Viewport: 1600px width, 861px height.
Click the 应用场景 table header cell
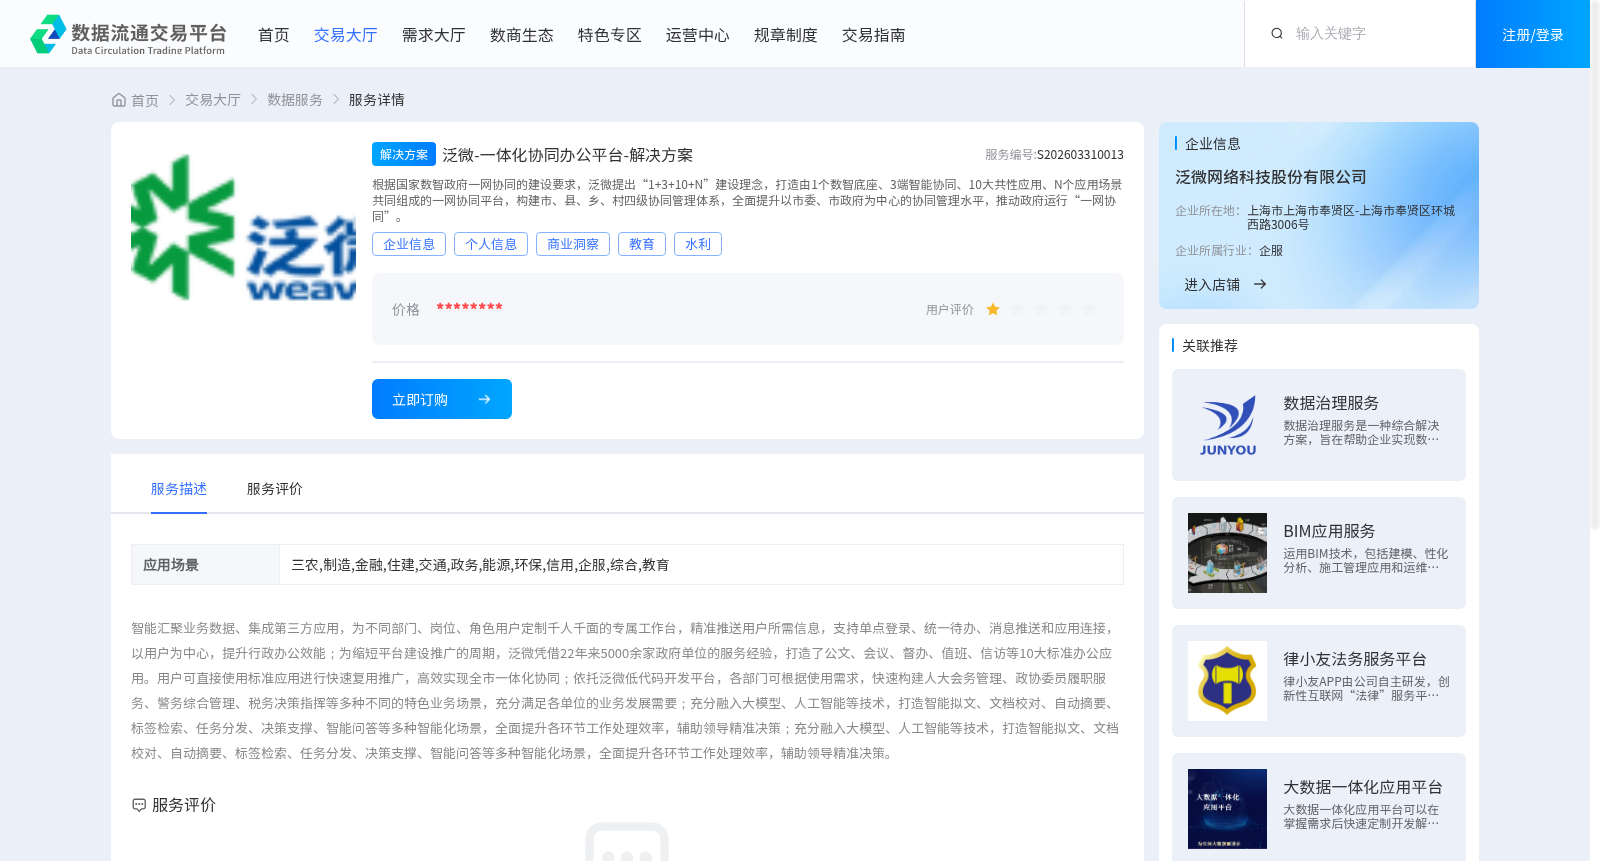205,565
